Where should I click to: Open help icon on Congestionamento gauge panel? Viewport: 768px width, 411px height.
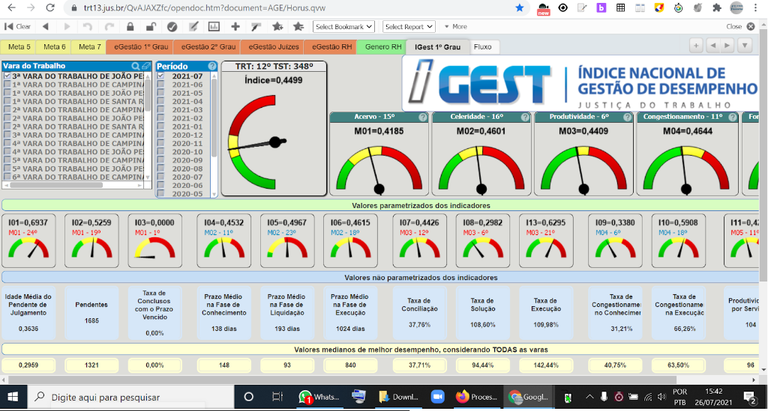(x=732, y=118)
